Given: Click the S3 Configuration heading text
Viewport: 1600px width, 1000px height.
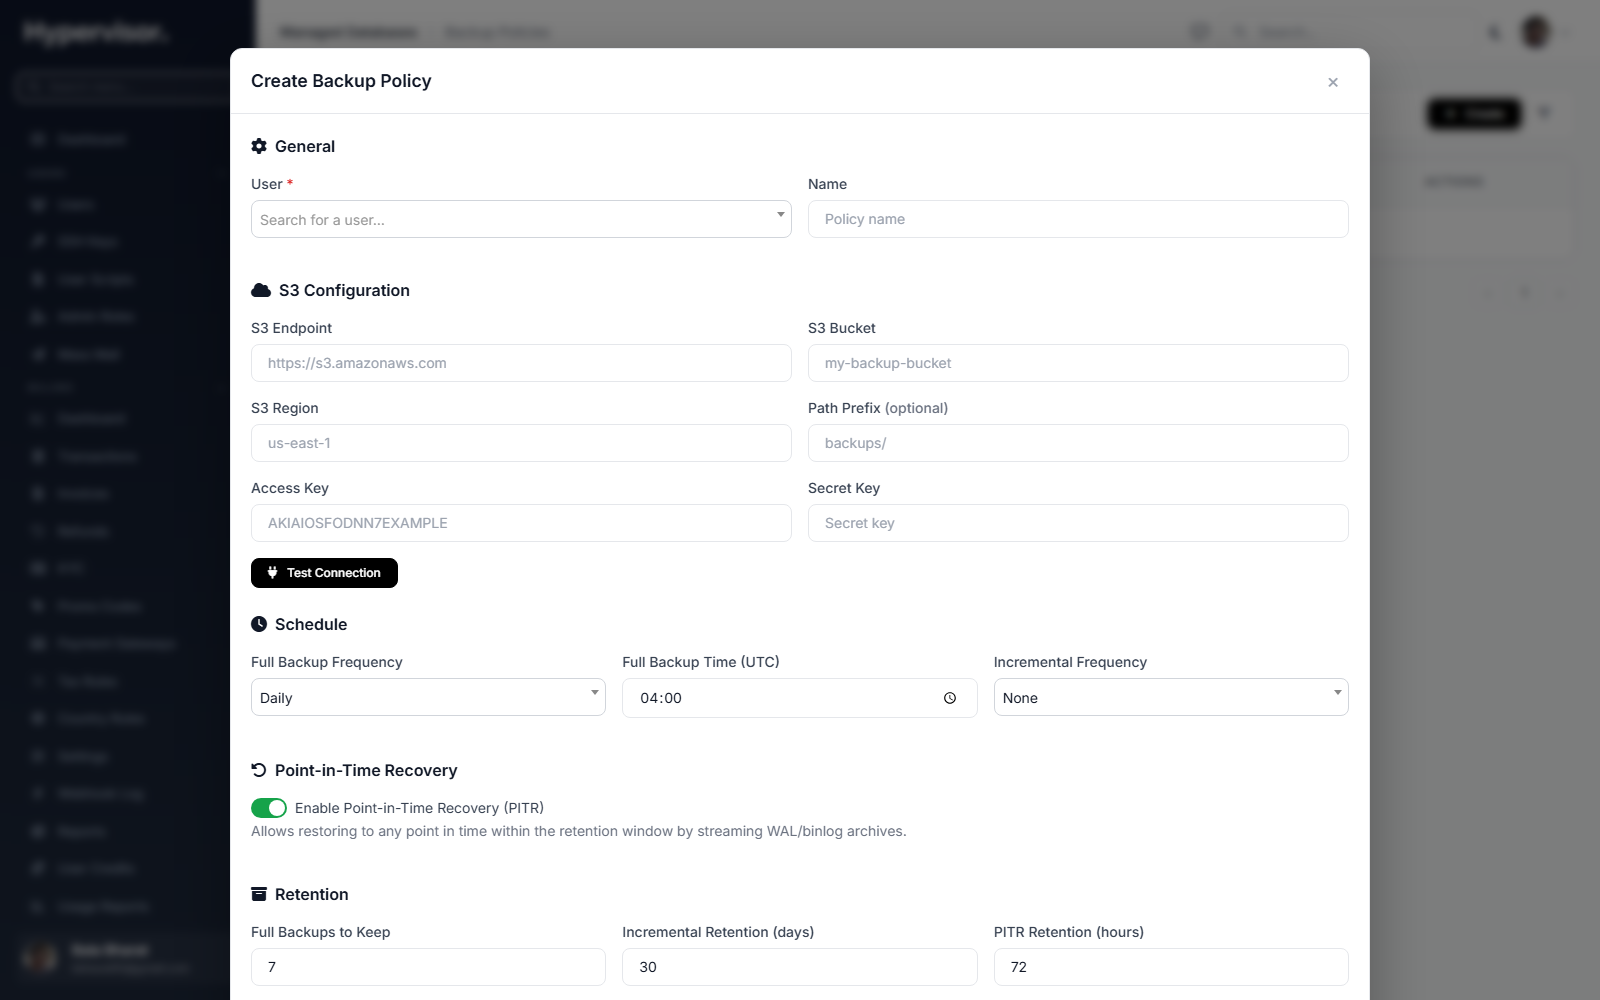Looking at the screenshot, I should 344,290.
